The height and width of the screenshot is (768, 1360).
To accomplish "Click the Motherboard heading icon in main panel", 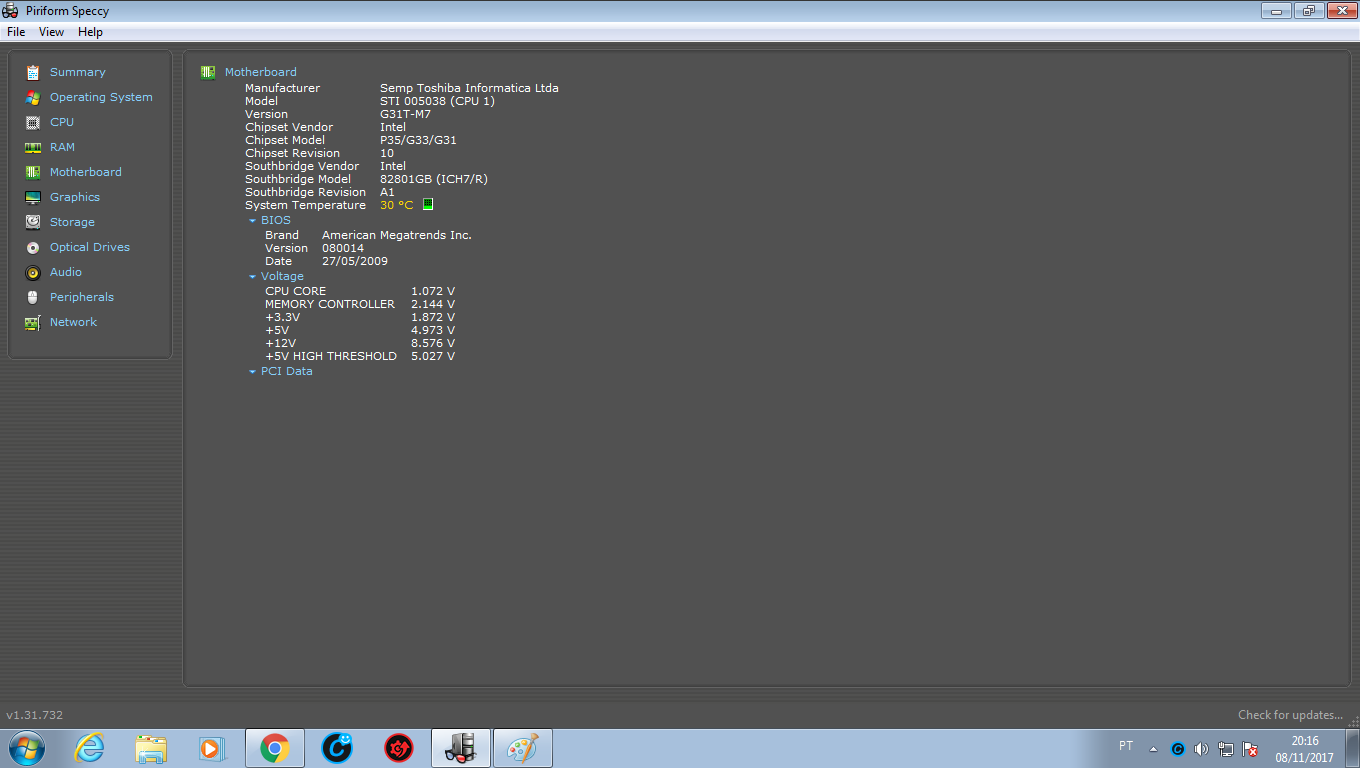I will click(x=208, y=72).
